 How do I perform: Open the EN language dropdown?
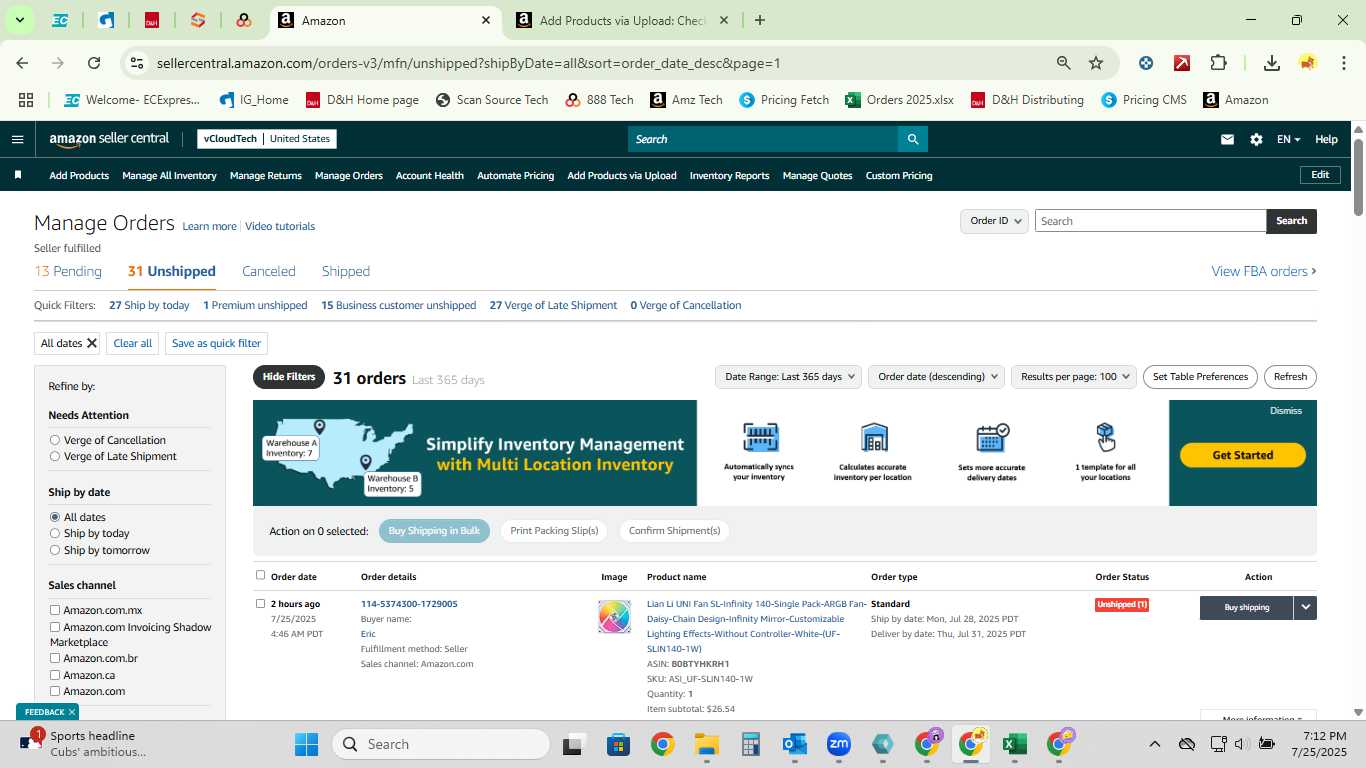pyautogui.click(x=1288, y=140)
